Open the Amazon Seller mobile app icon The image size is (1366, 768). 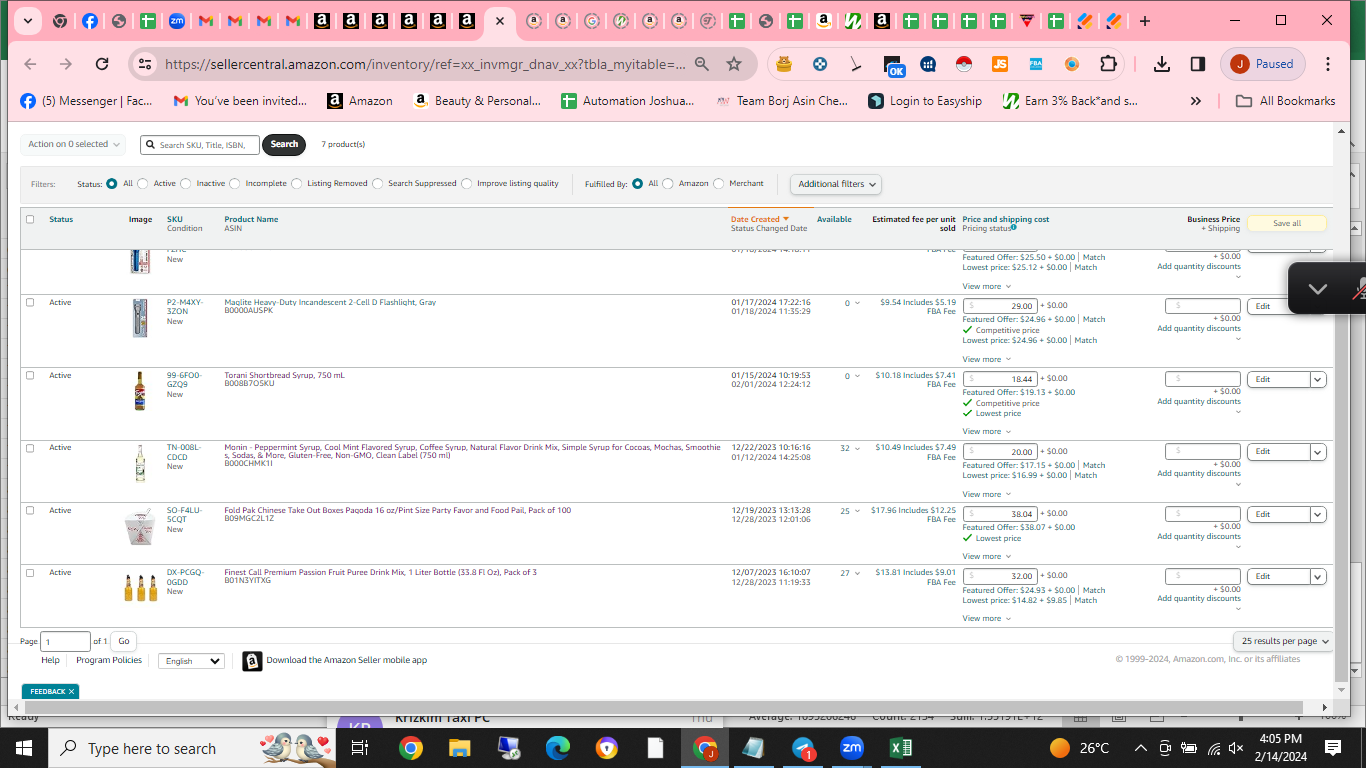pyautogui.click(x=252, y=661)
